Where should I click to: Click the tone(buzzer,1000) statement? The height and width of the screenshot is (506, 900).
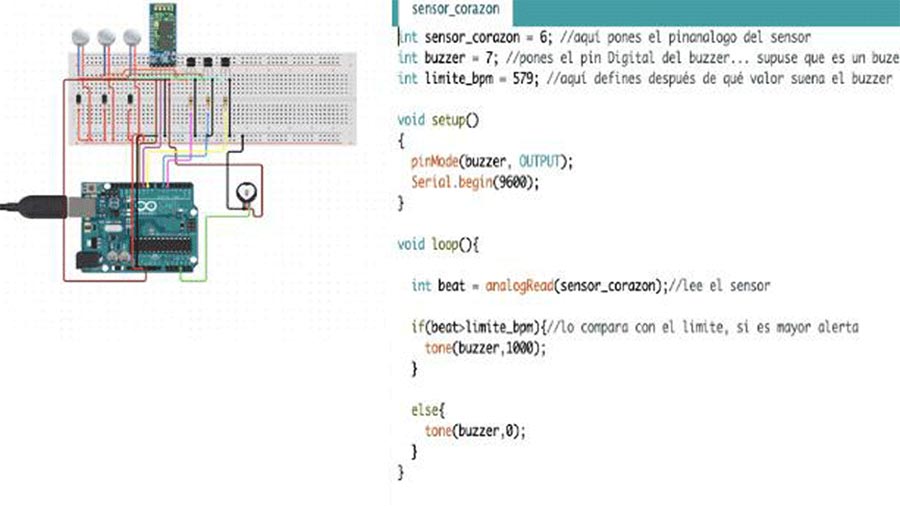(x=485, y=348)
